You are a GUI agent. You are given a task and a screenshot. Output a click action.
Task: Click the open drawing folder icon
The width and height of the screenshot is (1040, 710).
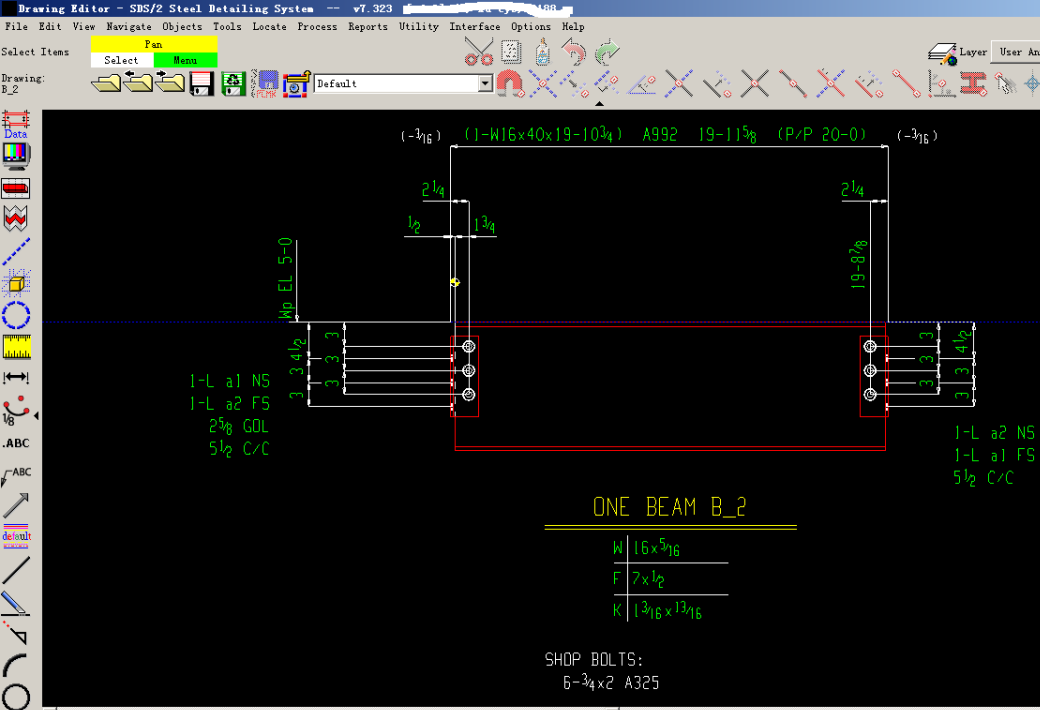point(105,84)
